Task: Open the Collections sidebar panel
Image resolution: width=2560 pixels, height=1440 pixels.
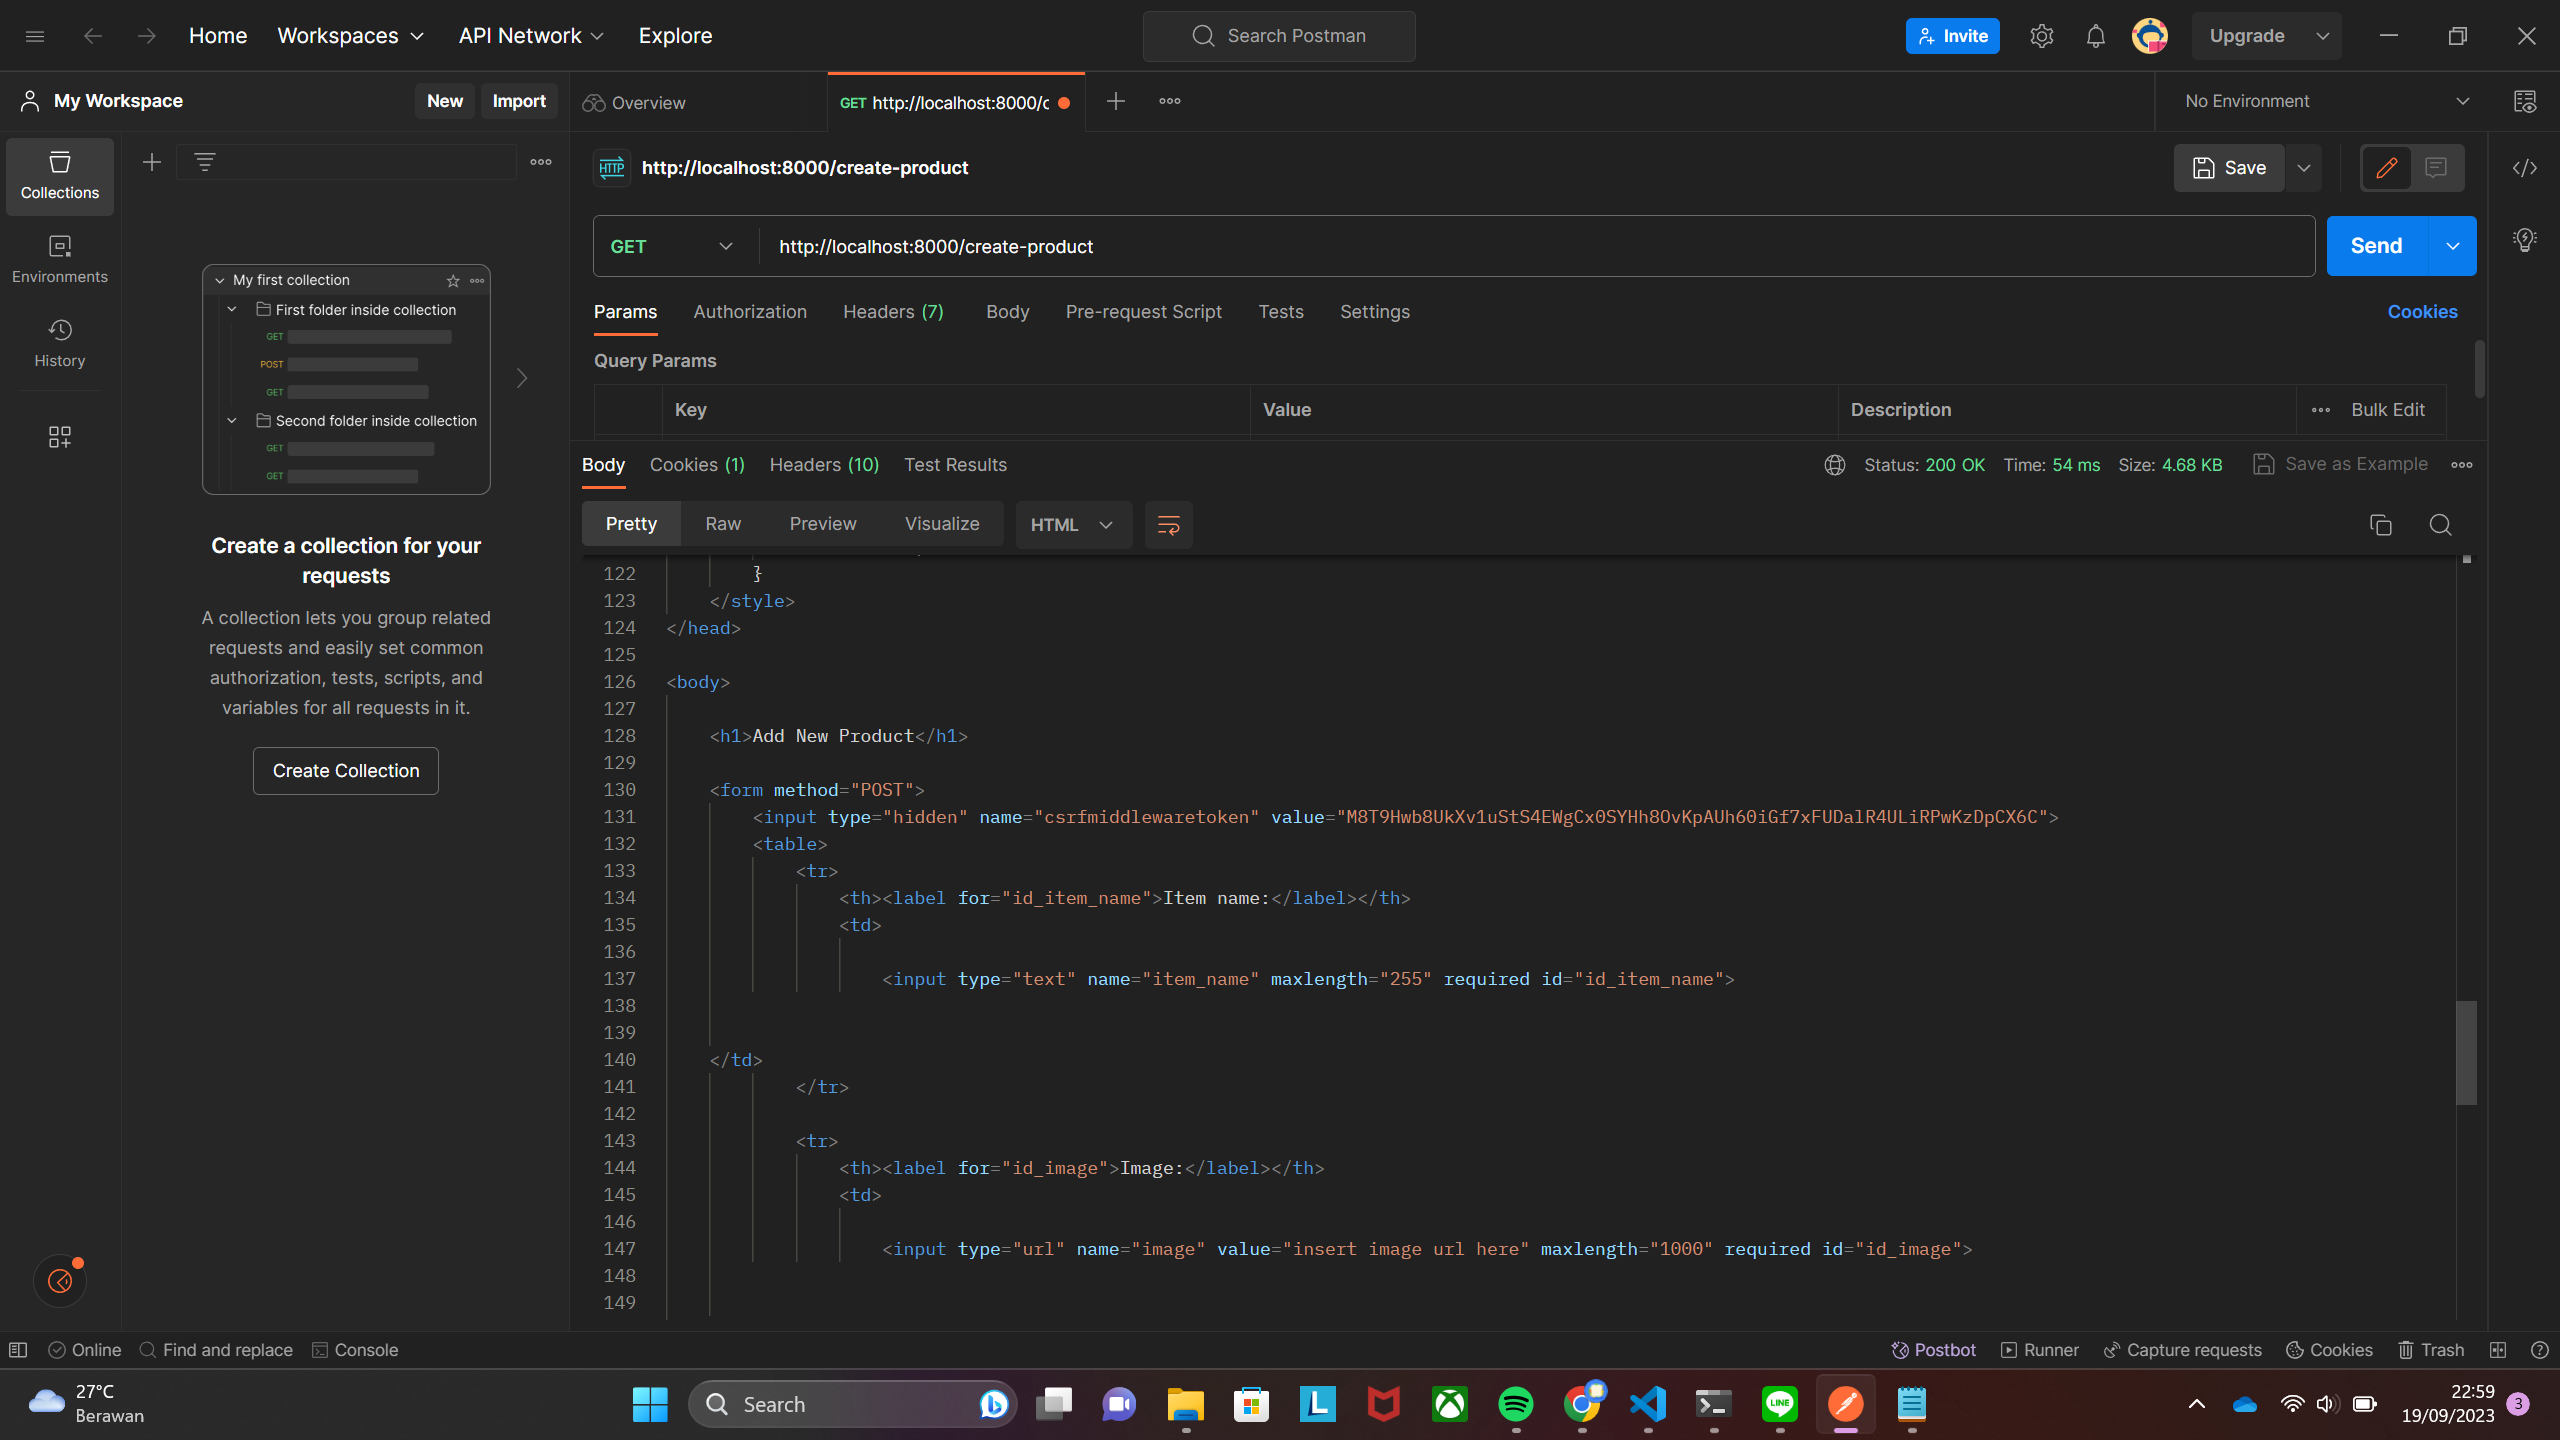Action: click(x=59, y=176)
